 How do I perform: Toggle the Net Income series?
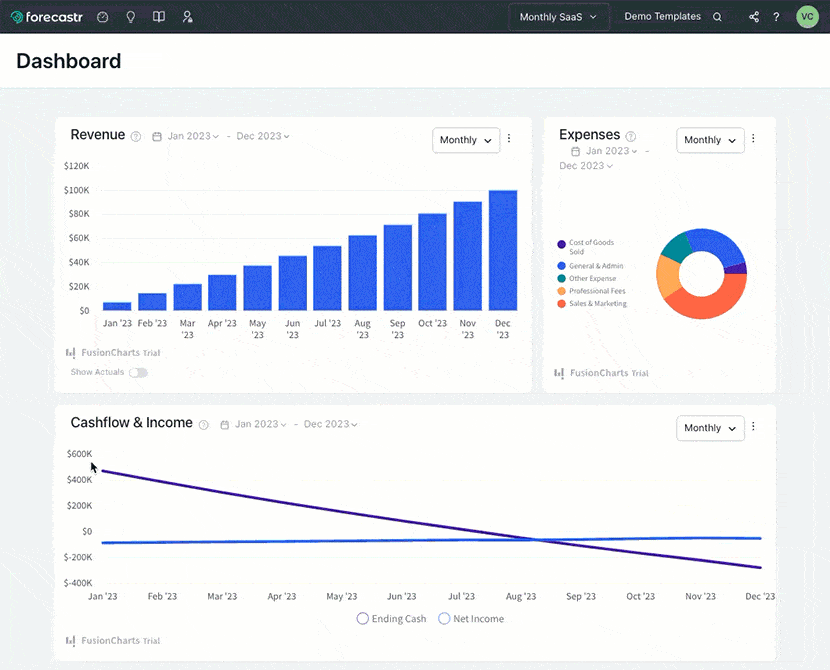point(471,619)
